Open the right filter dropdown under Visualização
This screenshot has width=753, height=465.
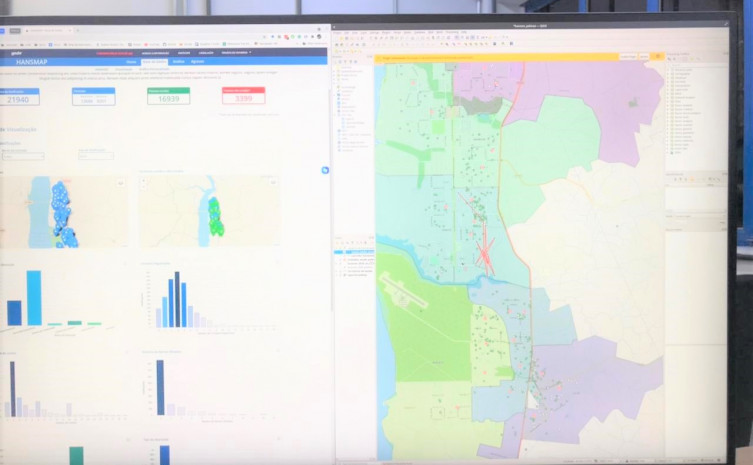[96, 156]
